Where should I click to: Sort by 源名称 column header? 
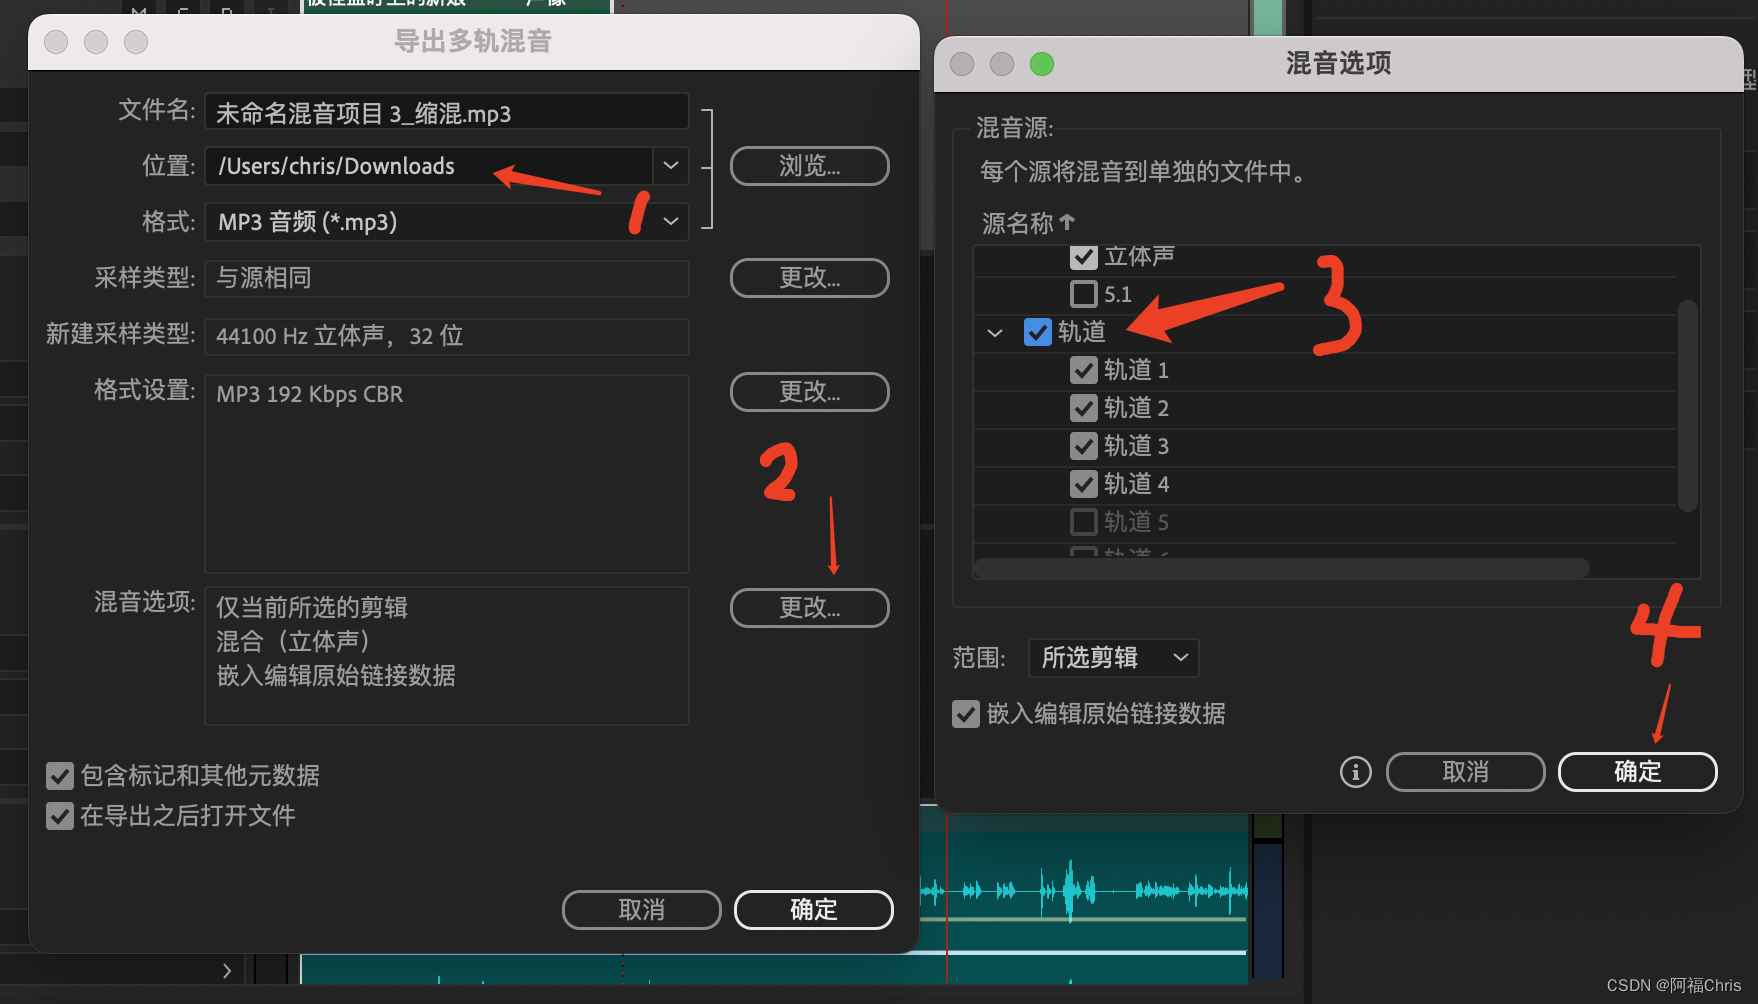tap(1028, 223)
